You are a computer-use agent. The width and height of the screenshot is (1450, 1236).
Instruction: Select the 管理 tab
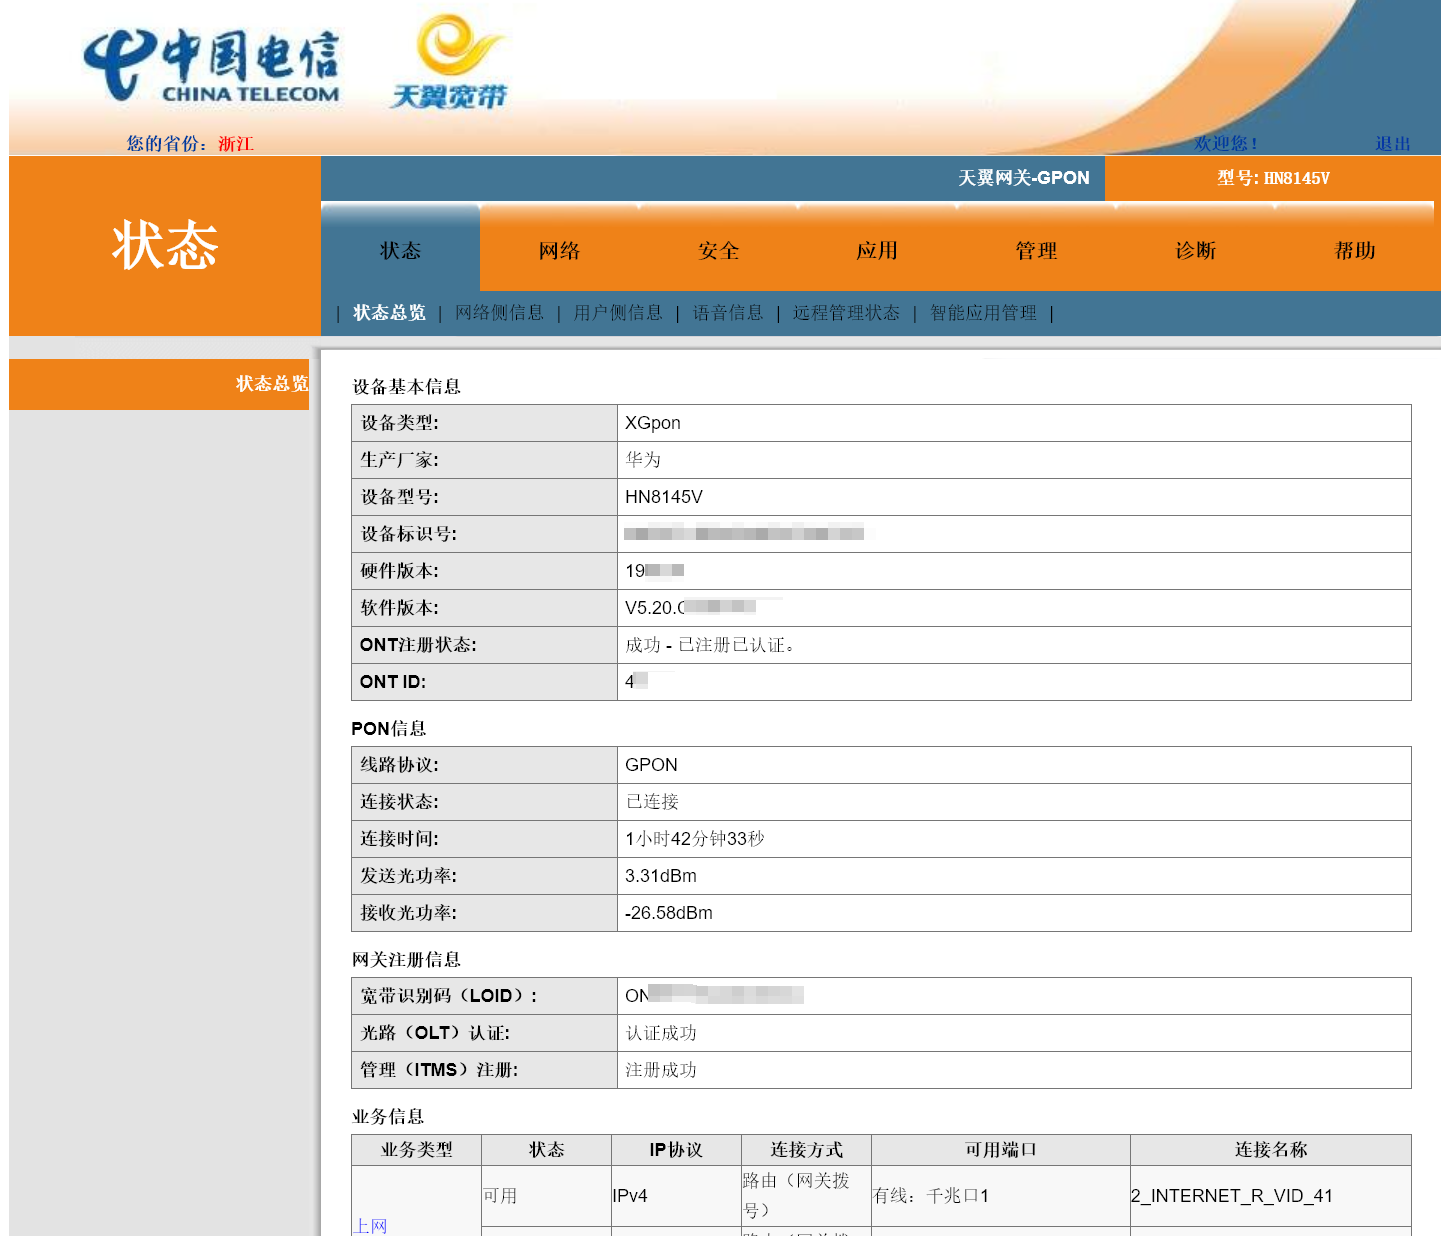click(x=1036, y=250)
